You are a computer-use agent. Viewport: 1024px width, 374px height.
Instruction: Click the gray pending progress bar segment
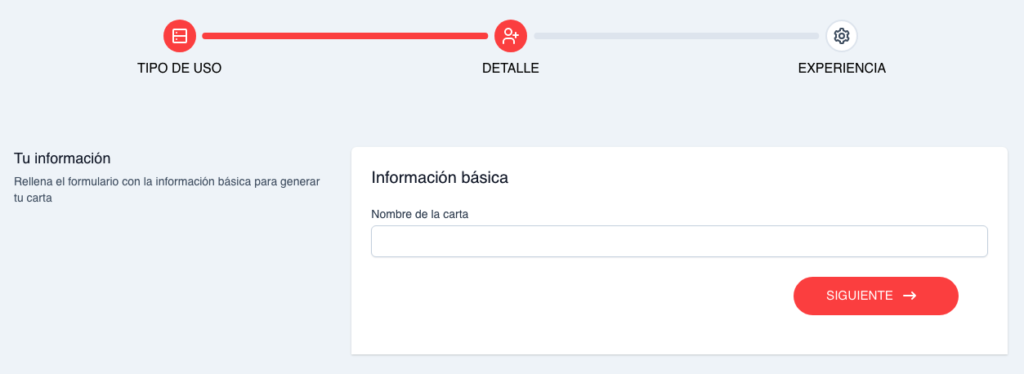point(676,36)
